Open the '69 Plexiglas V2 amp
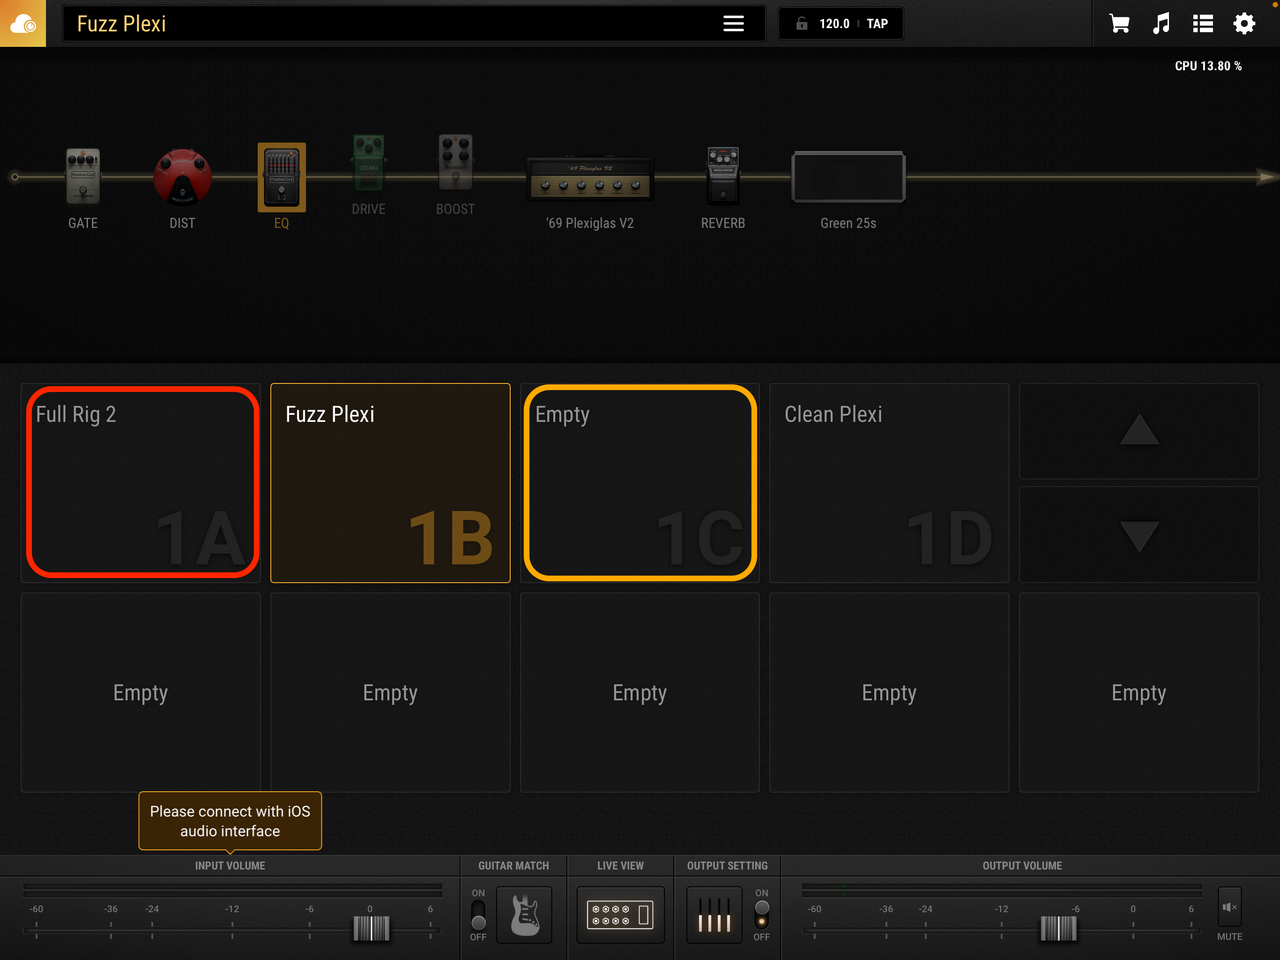Image resolution: width=1280 pixels, height=960 pixels. click(x=590, y=178)
